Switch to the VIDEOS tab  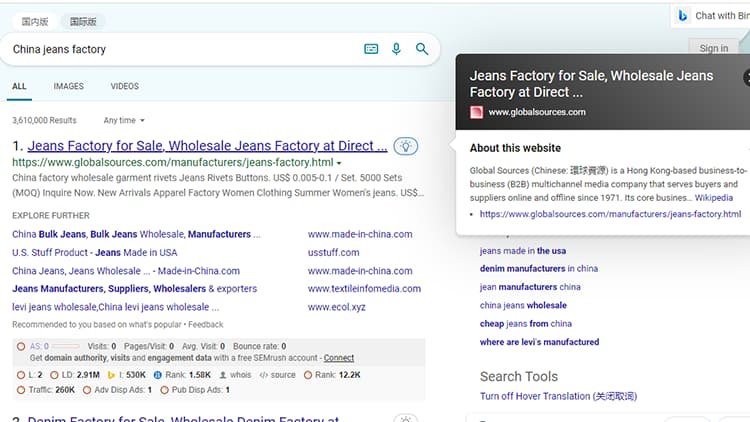(125, 87)
